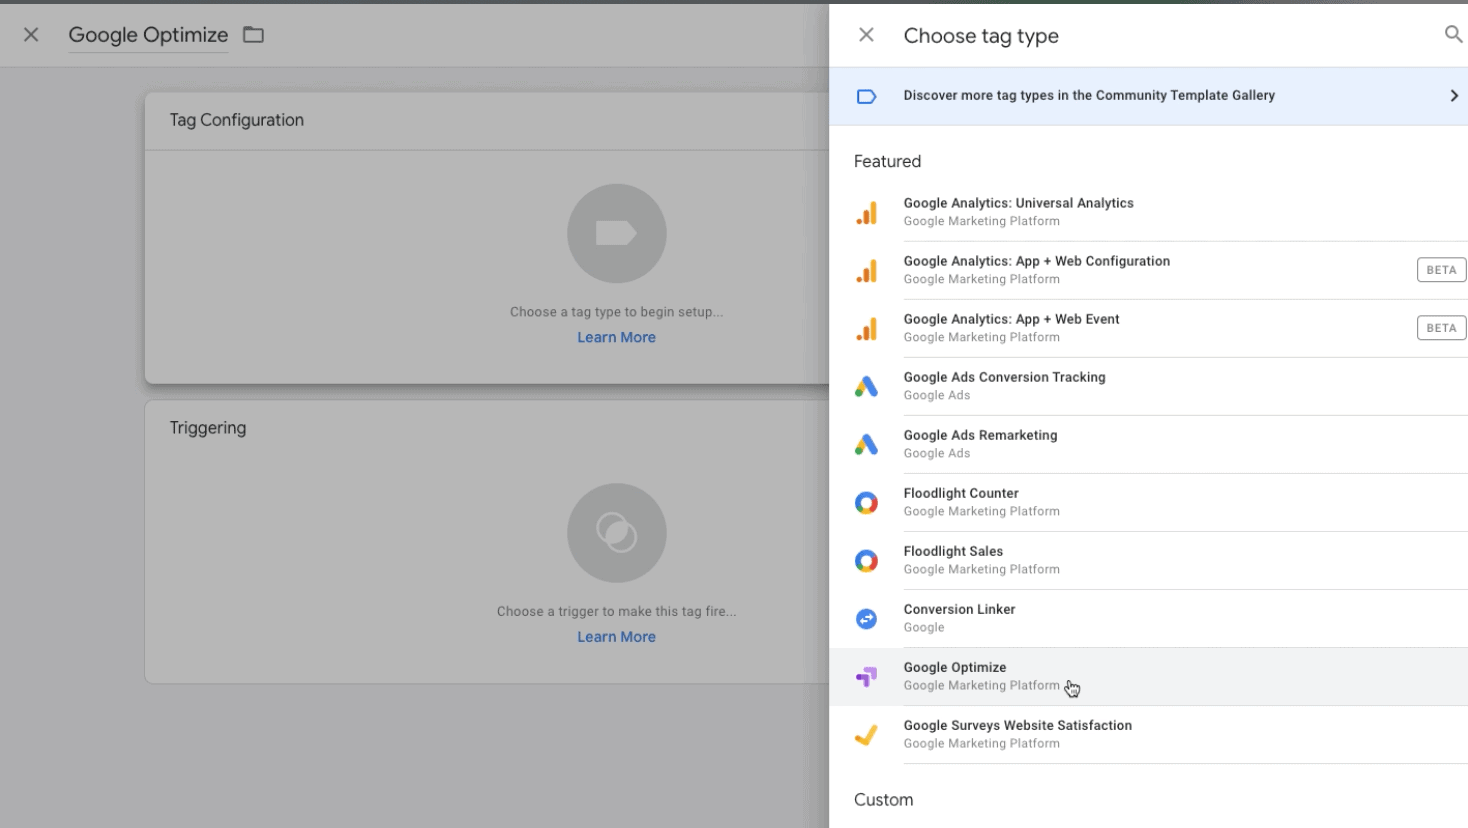The height and width of the screenshot is (828, 1468).
Task: Click Floodlight Sales ring icon
Action: (866, 561)
